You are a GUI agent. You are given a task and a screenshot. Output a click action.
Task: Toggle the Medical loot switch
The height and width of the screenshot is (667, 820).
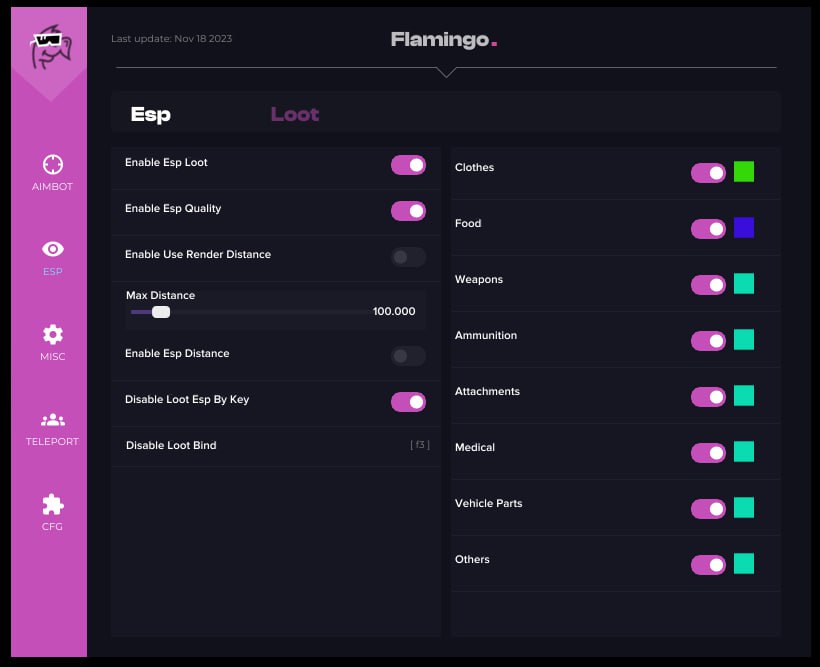(x=708, y=453)
